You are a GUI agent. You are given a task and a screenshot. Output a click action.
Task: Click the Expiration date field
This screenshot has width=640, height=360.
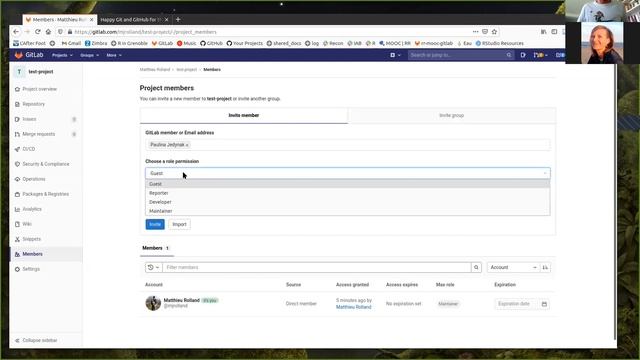pyautogui.click(x=517, y=304)
